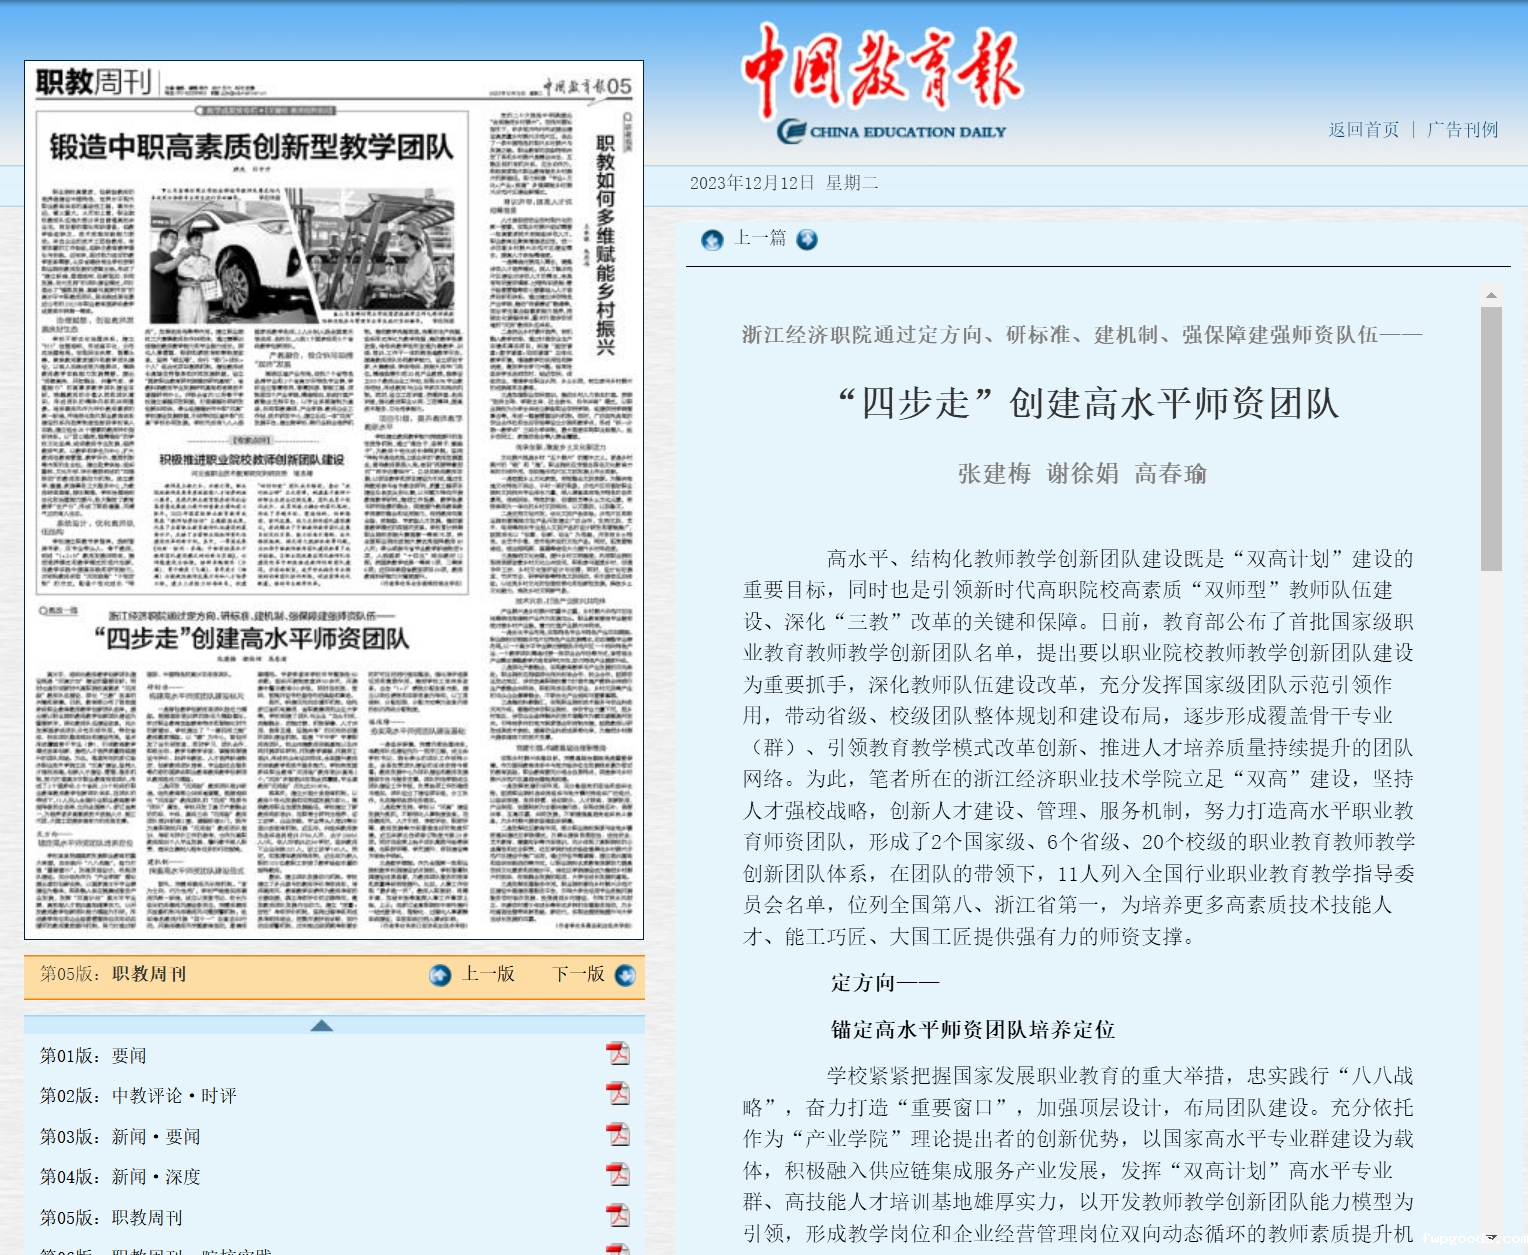This screenshot has height=1255, width=1528.
Task: Click the 返回首页 link
Action: click(x=1363, y=130)
